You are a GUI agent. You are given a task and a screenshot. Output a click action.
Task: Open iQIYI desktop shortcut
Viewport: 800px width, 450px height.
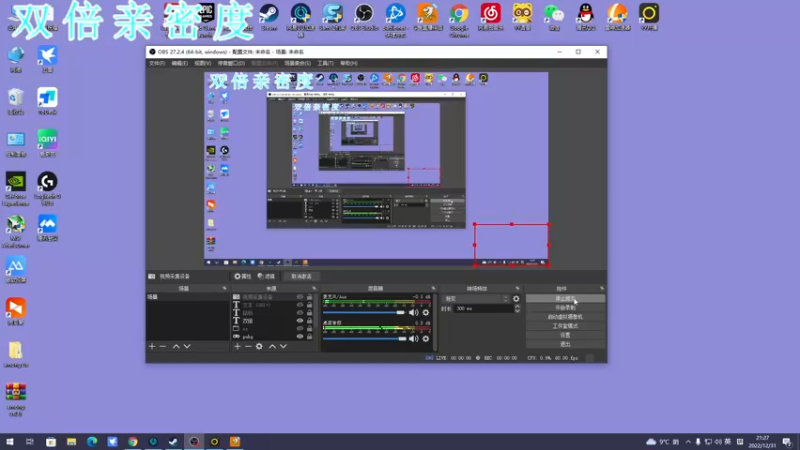[x=47, y=143]
